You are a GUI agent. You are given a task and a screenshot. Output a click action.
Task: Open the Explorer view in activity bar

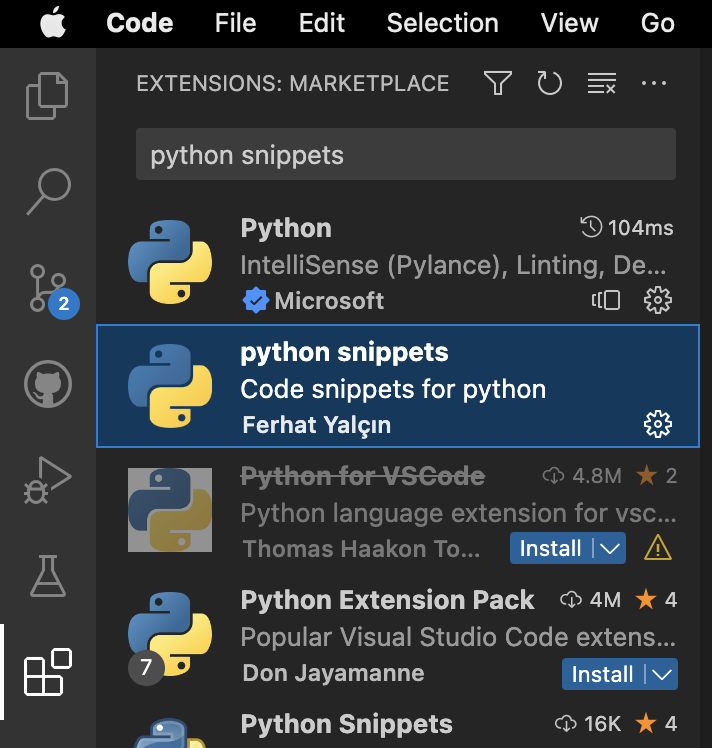point(47,95)
